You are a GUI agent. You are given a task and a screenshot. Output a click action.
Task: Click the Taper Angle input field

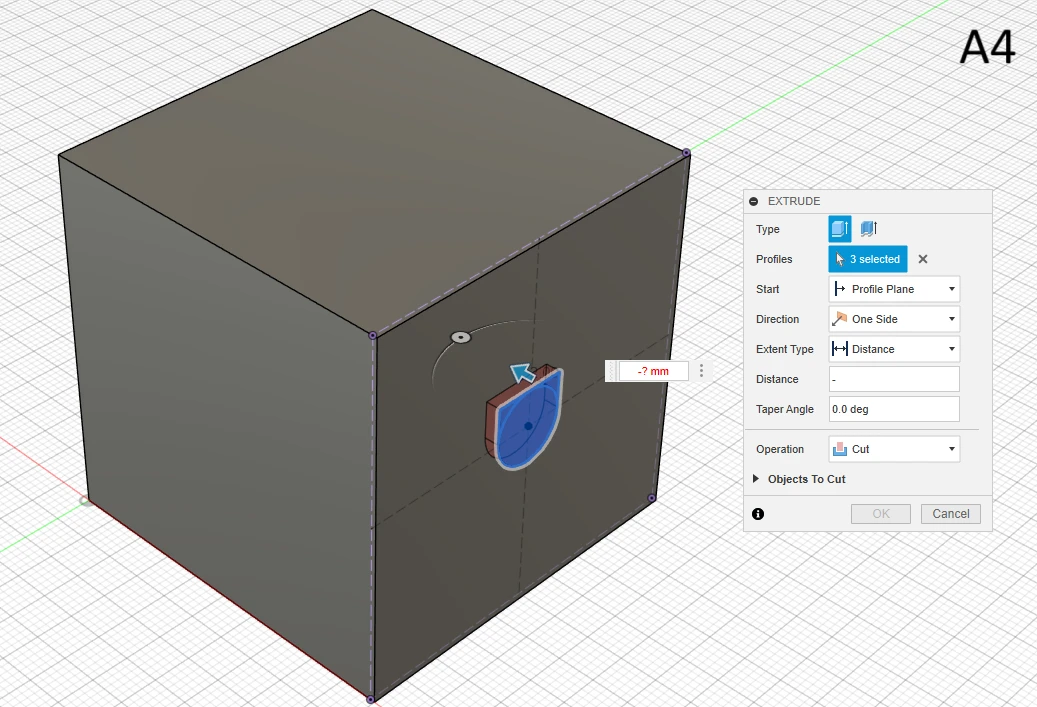point(894,409)
